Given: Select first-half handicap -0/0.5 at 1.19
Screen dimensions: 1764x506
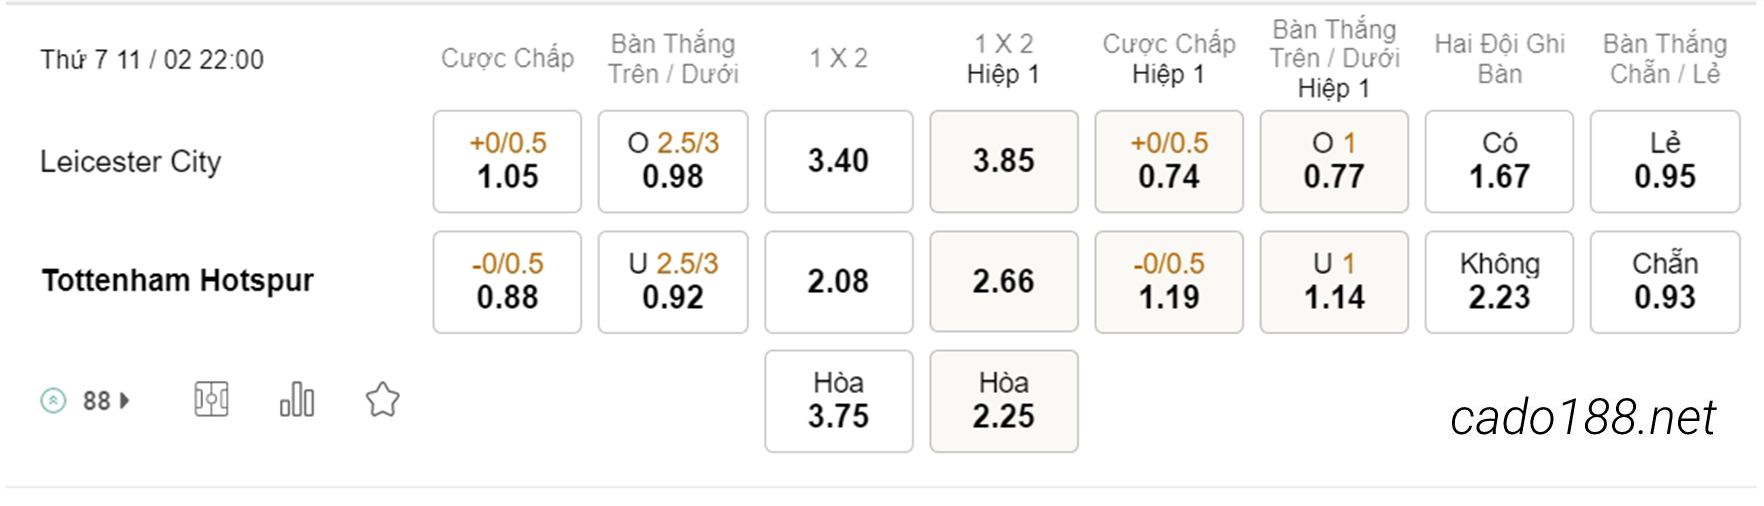Looking at the screenshot, I should [1169, 282].
